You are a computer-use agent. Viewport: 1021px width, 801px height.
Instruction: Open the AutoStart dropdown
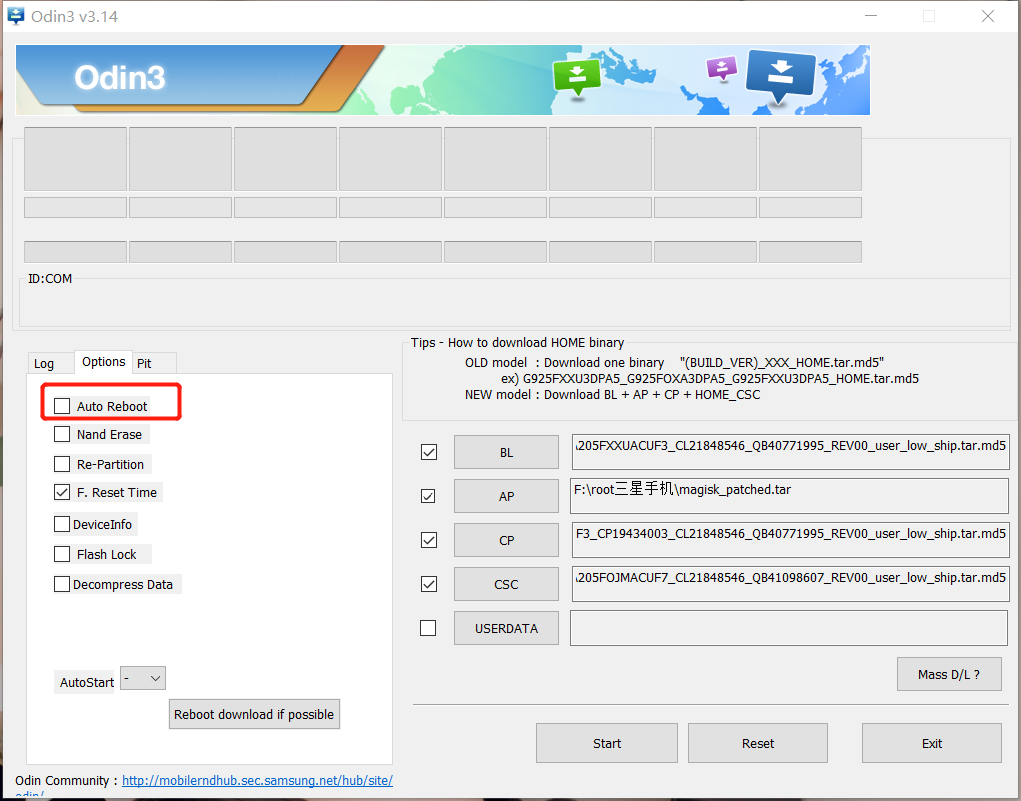coord(143,678)
